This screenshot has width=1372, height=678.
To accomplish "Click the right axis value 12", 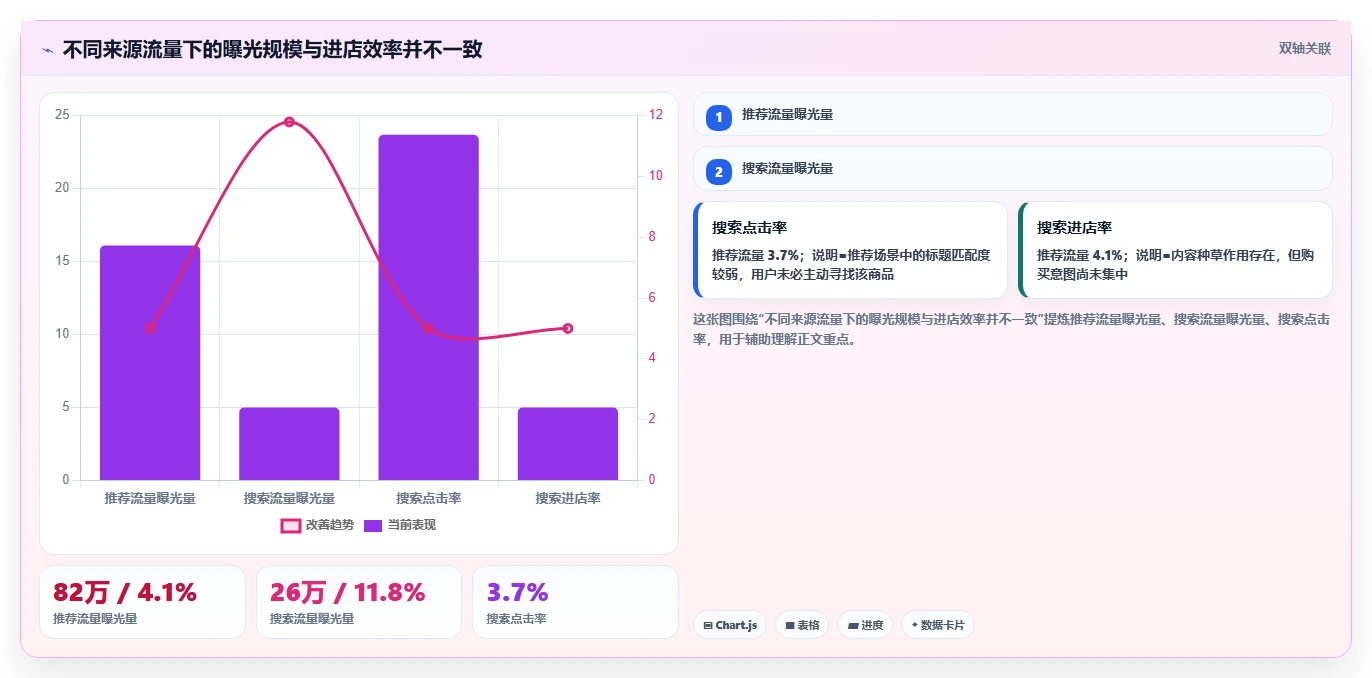I will click(656, 115).
